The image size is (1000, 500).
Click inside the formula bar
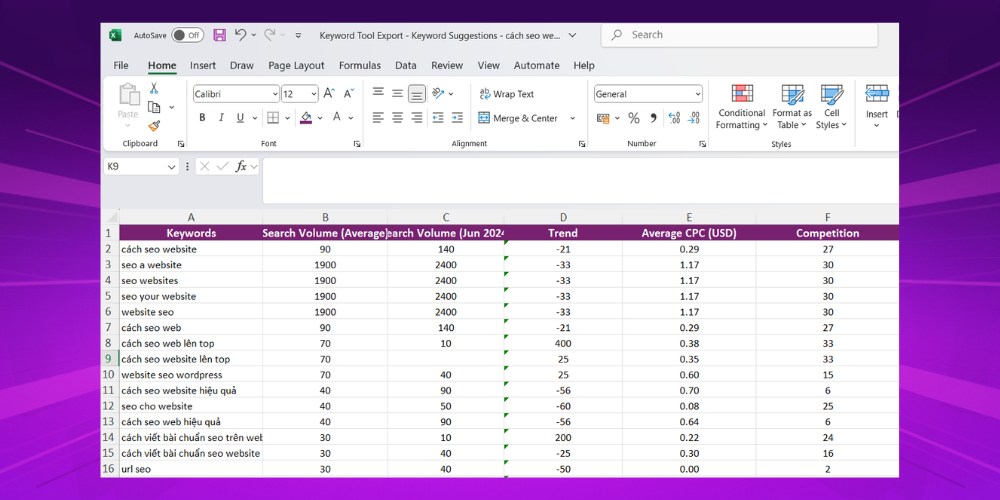point(580,180)
